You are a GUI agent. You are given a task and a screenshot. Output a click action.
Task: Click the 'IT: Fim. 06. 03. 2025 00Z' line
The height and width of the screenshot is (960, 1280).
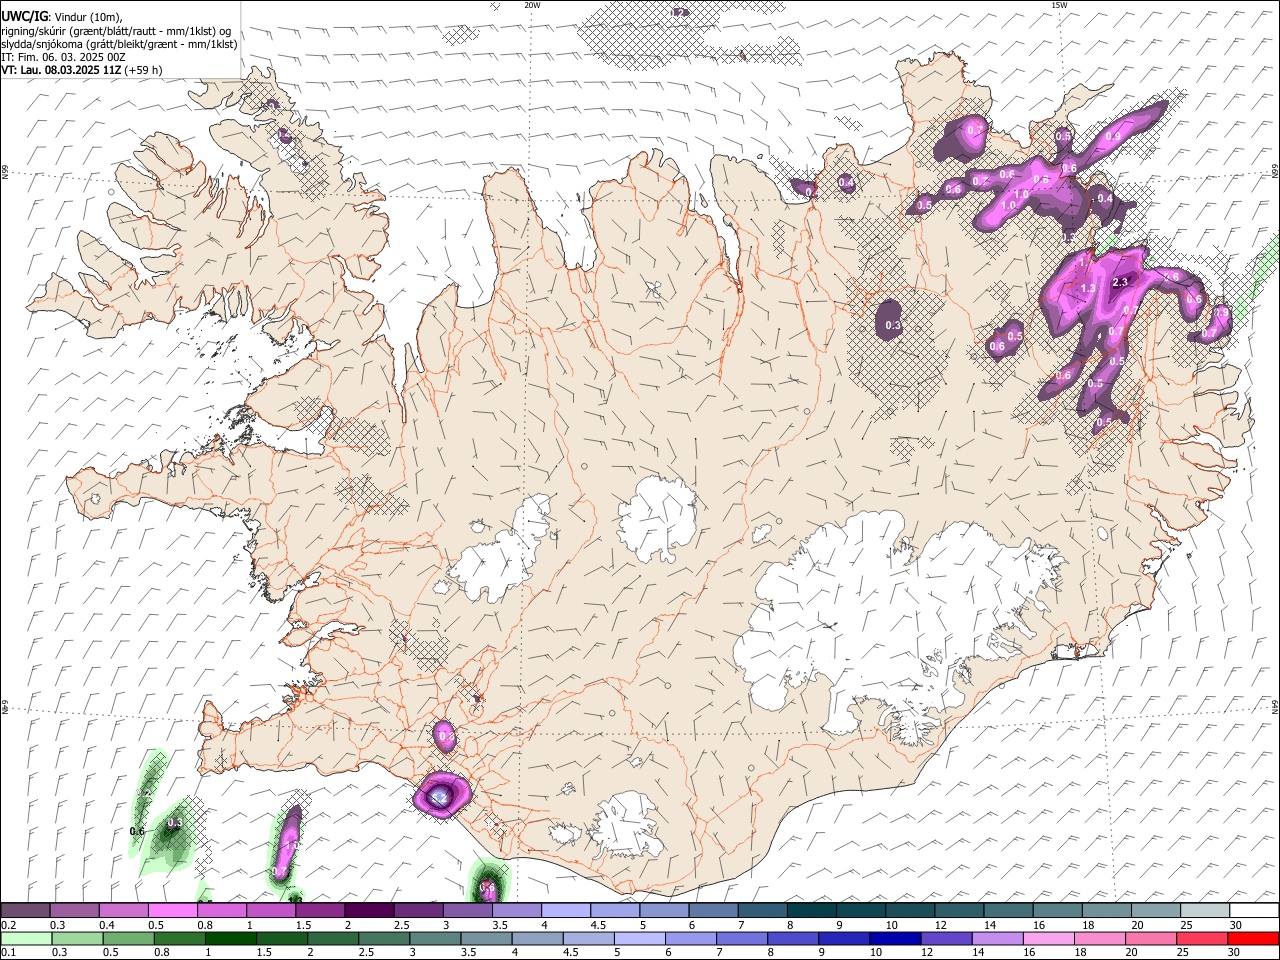point(63,57)
